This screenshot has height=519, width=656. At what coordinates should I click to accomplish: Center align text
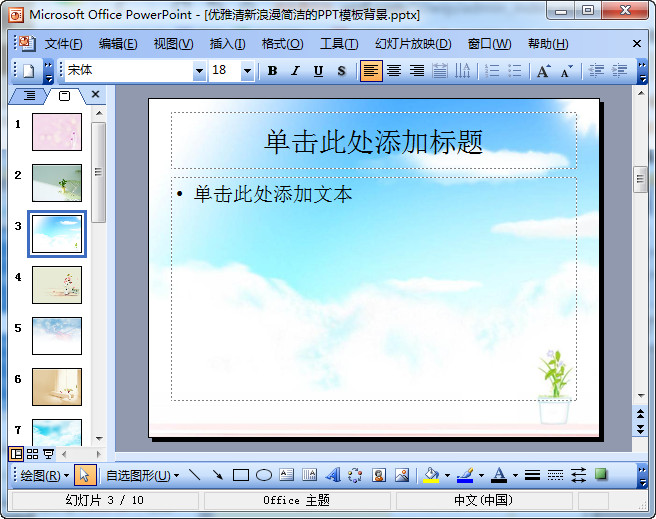(394, 71)
